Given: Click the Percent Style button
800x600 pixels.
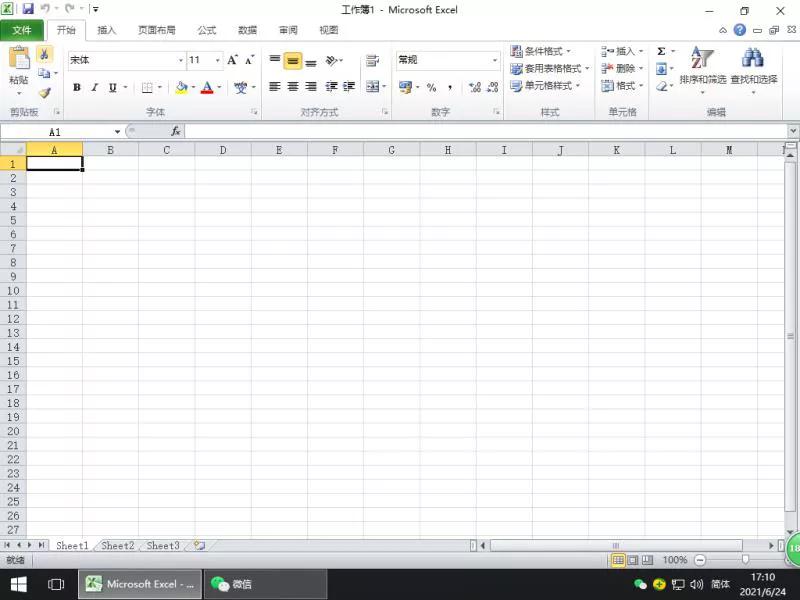Looking at the screenshot, I should pos(432,87).
